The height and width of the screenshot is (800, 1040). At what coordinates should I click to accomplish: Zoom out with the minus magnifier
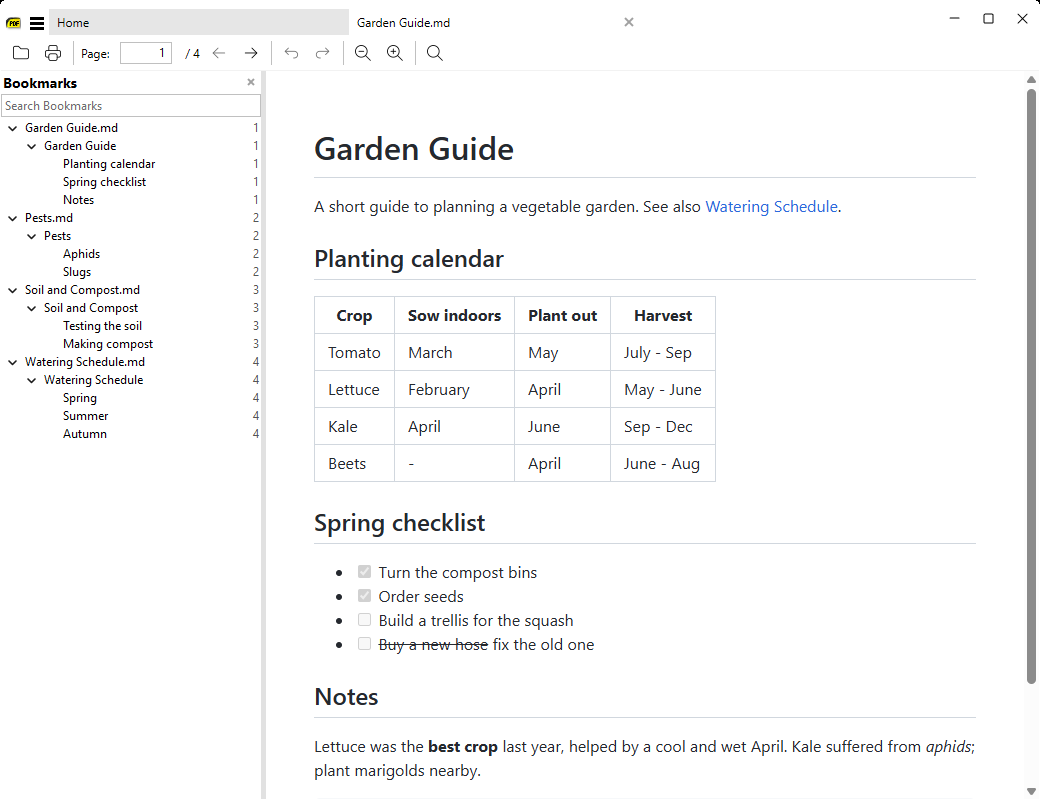tap(363, 53)
